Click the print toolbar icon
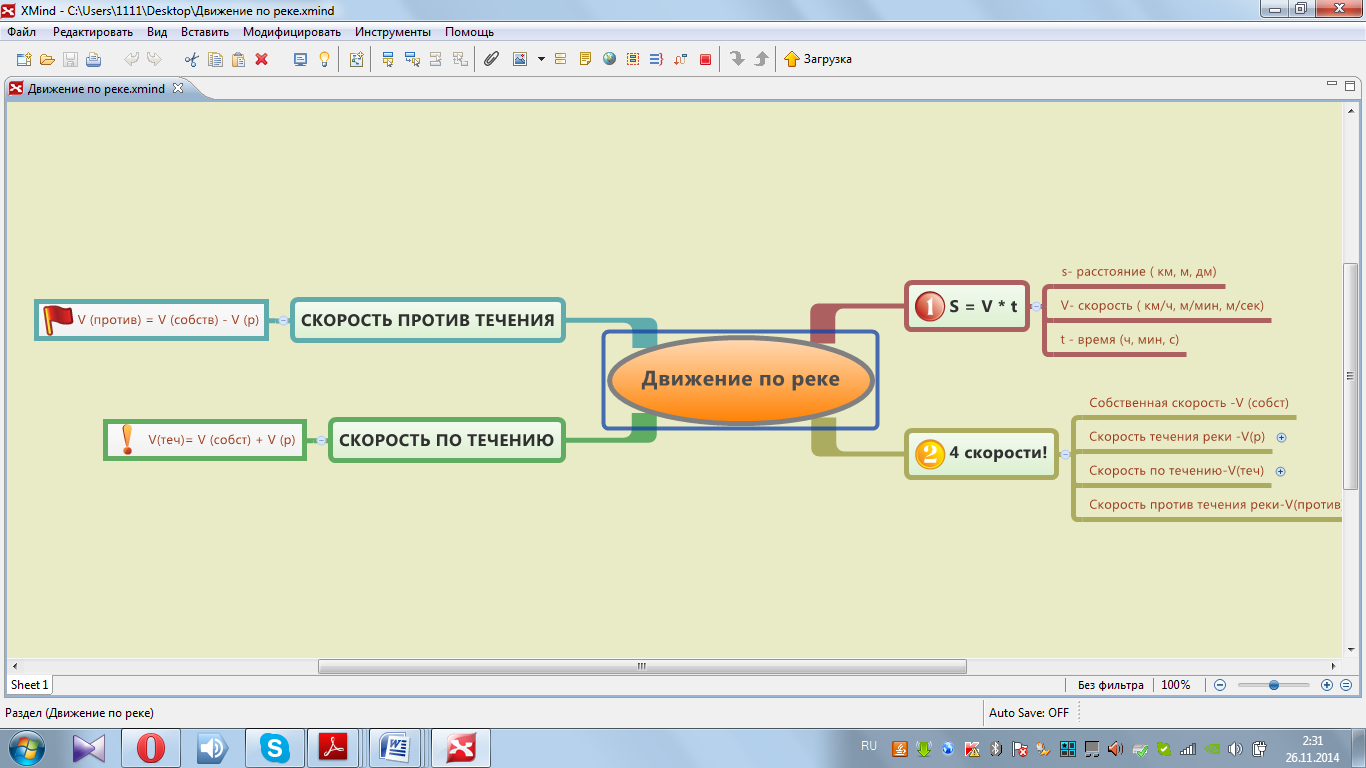The width and height of the screenshot is (1366, 768). click(94, 59)
